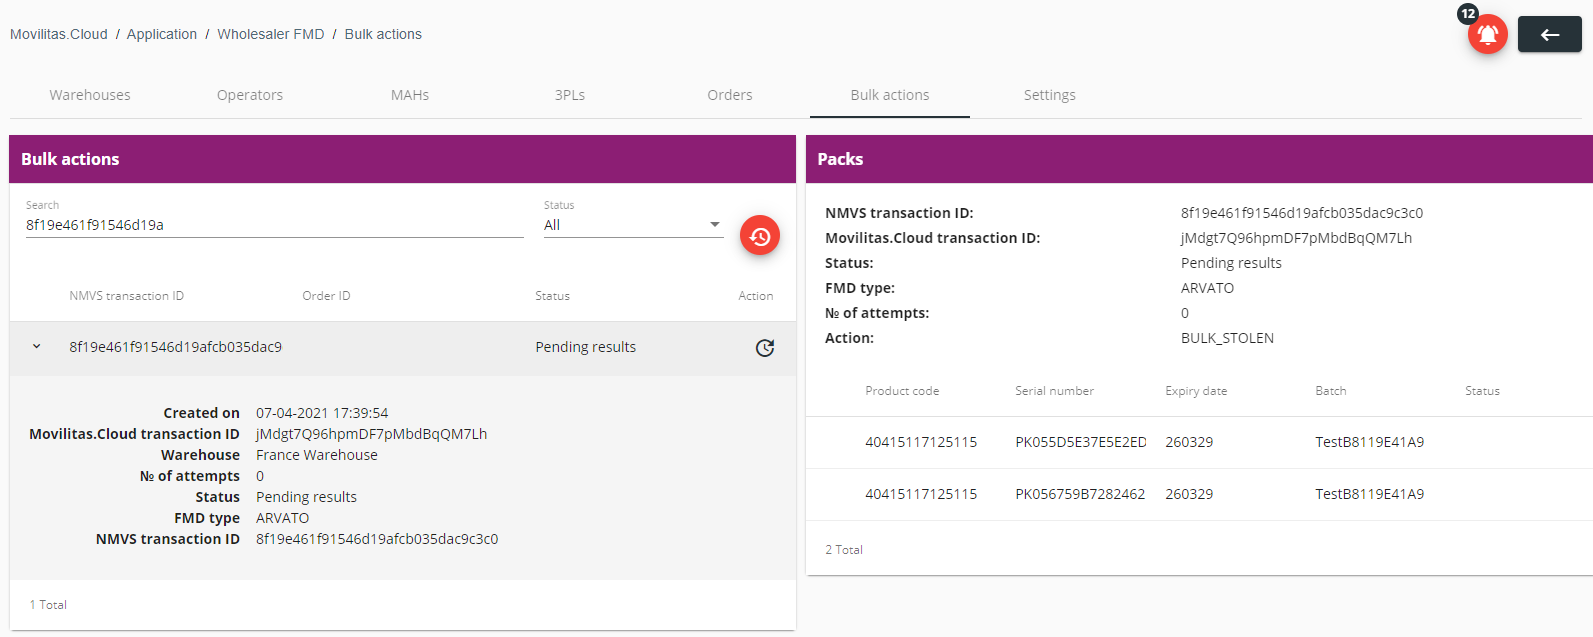This screenshot has width=1593, height=637.
Task: Click Product code column header
Action: tap(902, 391)
